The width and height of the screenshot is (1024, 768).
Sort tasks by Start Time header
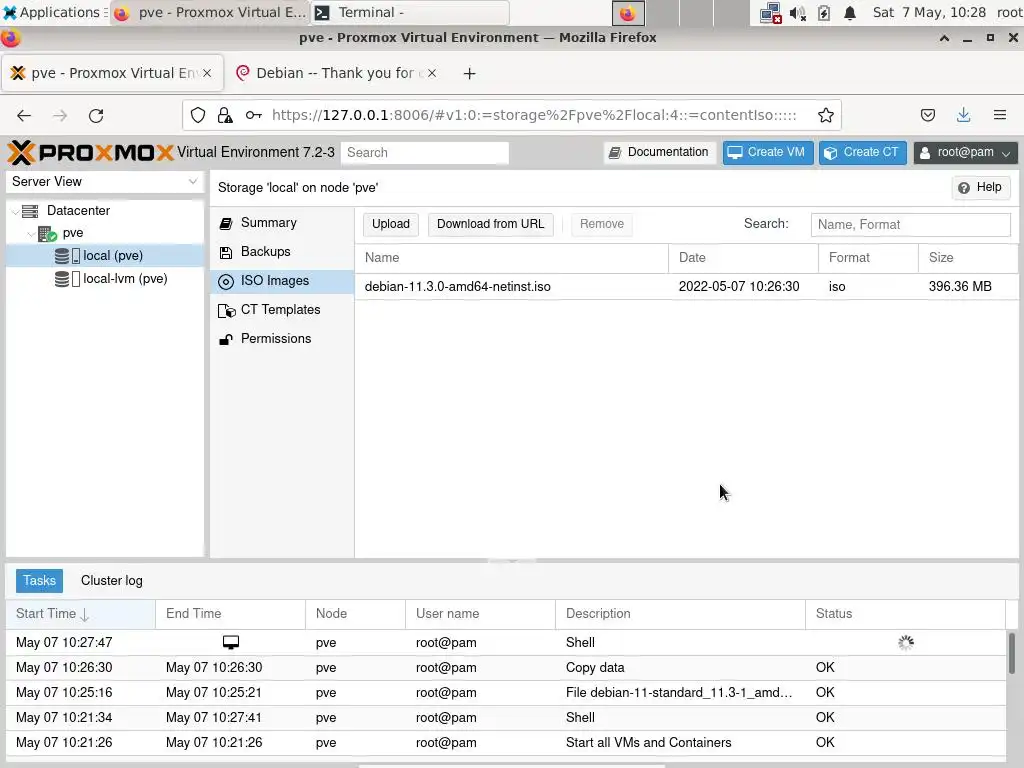(80, 614)
